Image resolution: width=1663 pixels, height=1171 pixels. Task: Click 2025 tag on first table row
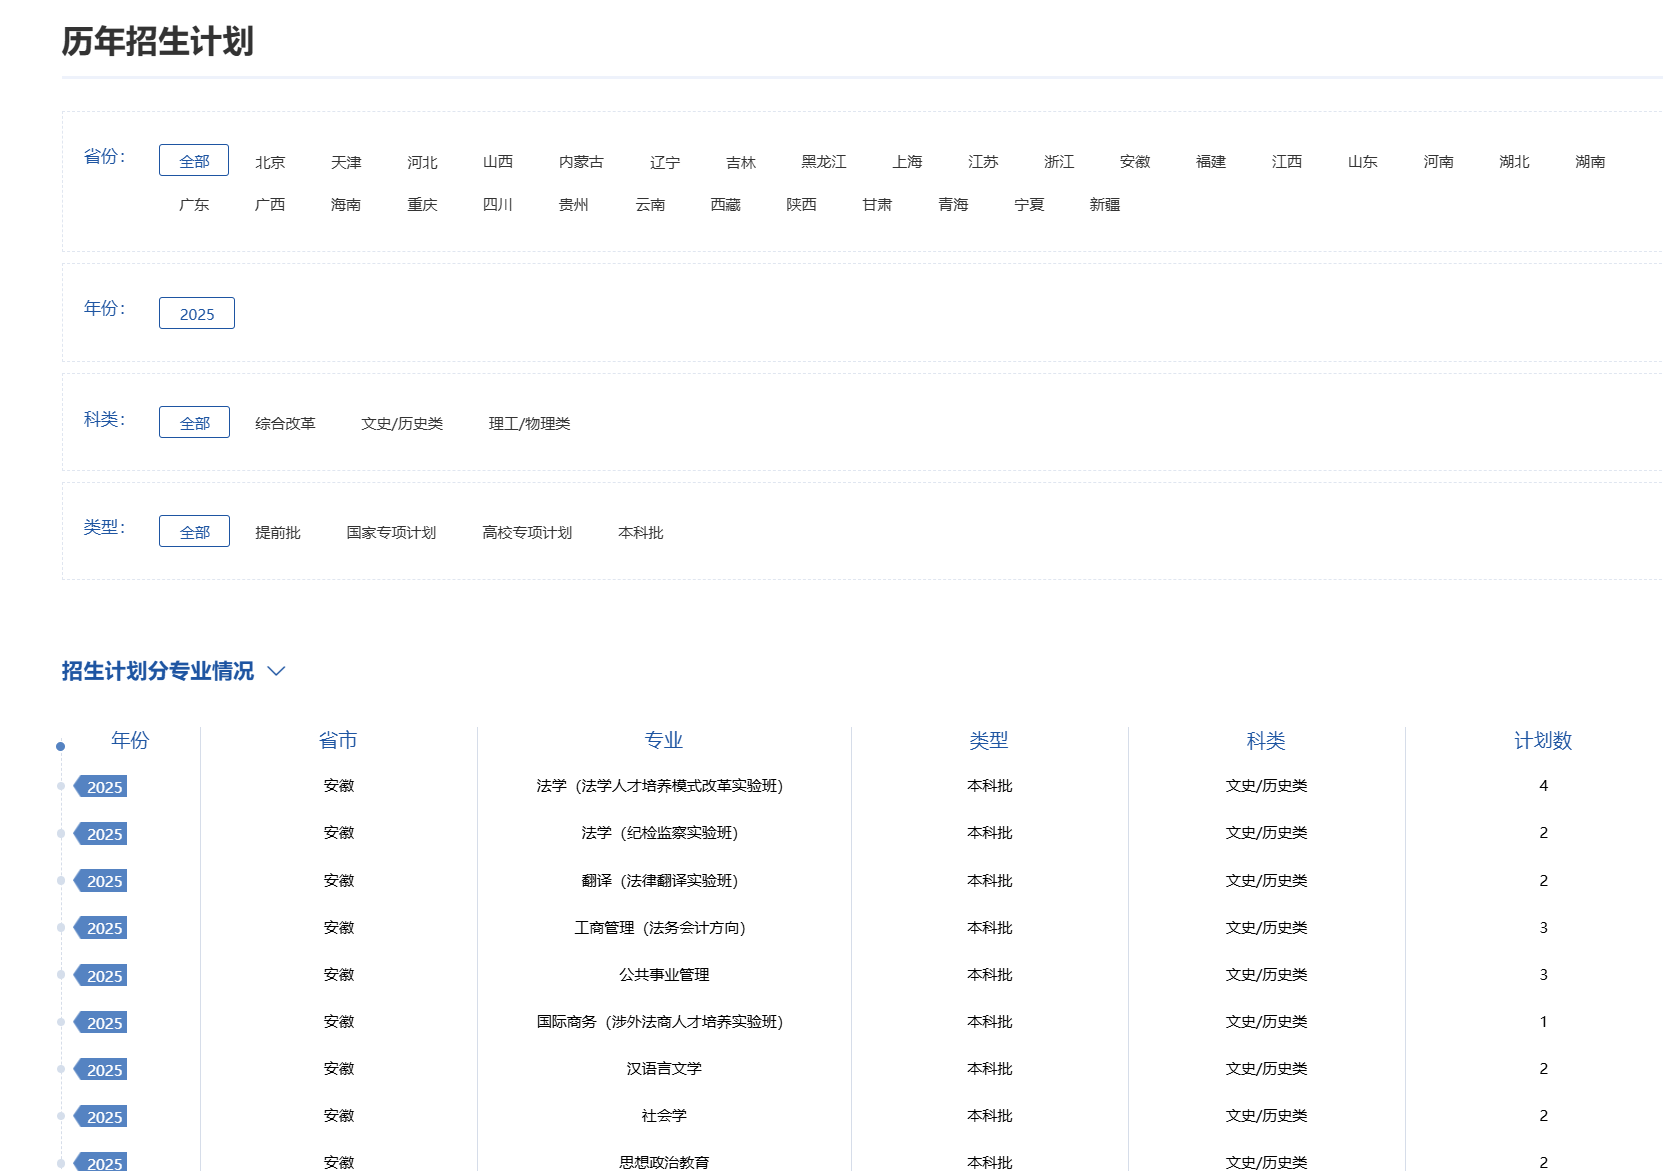104,787
